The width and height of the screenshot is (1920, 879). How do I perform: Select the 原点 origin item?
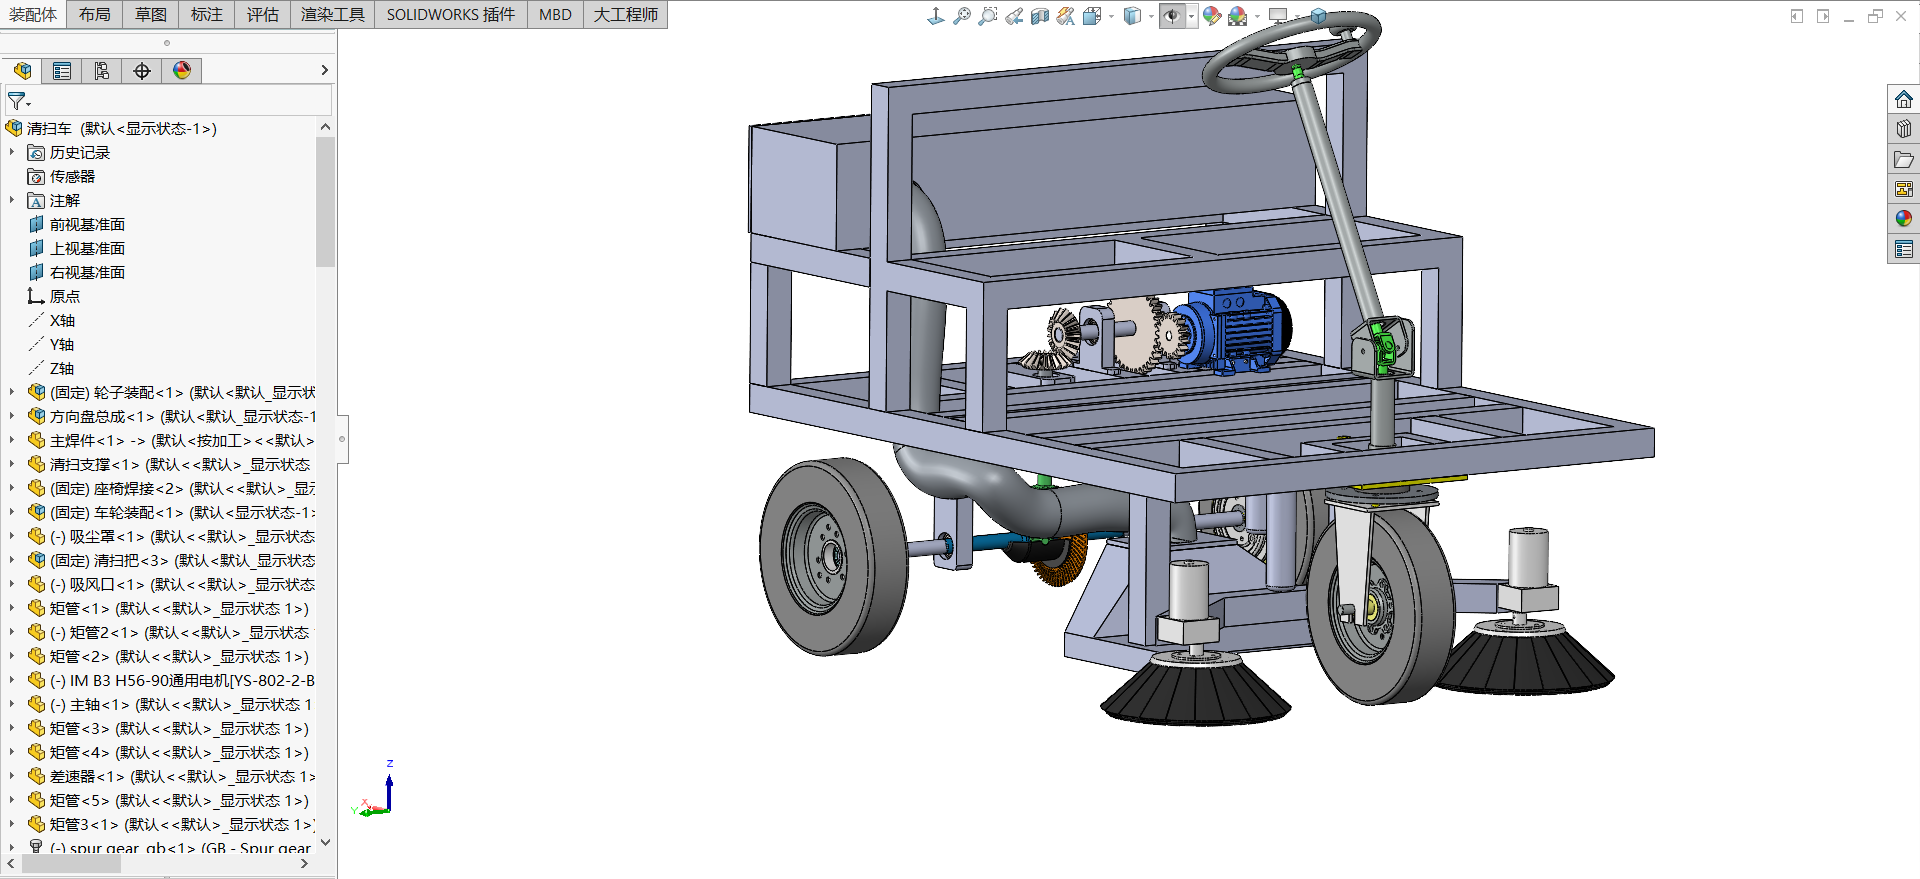pyautogui.click(x=54, y=296)
